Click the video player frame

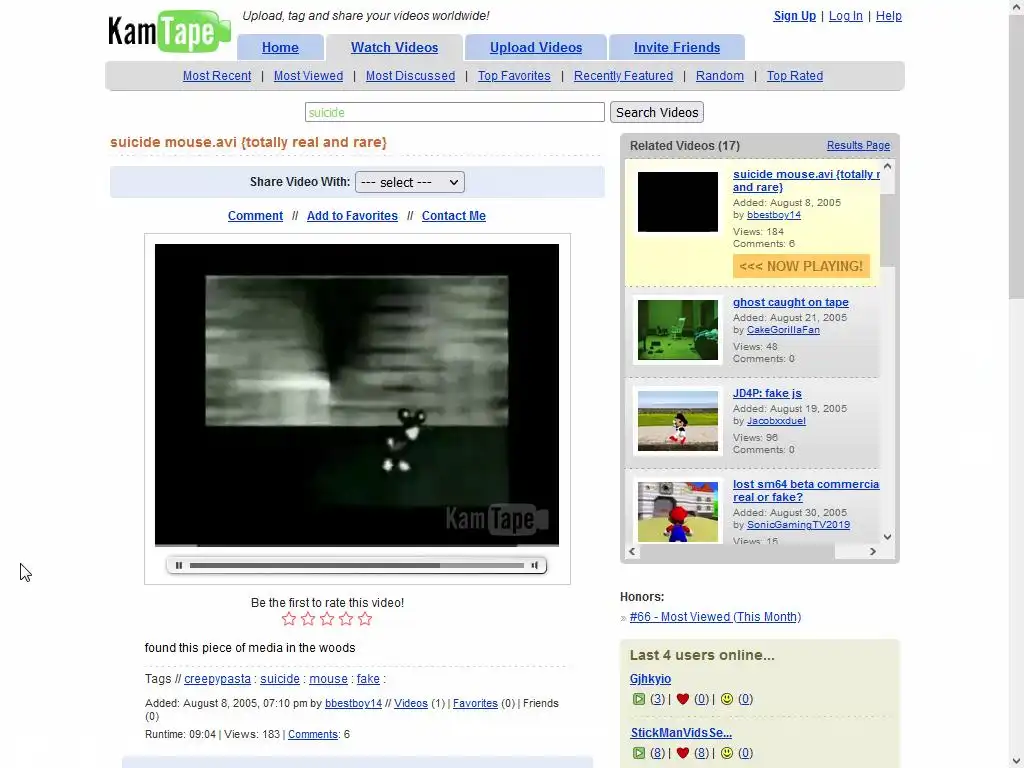357,394
